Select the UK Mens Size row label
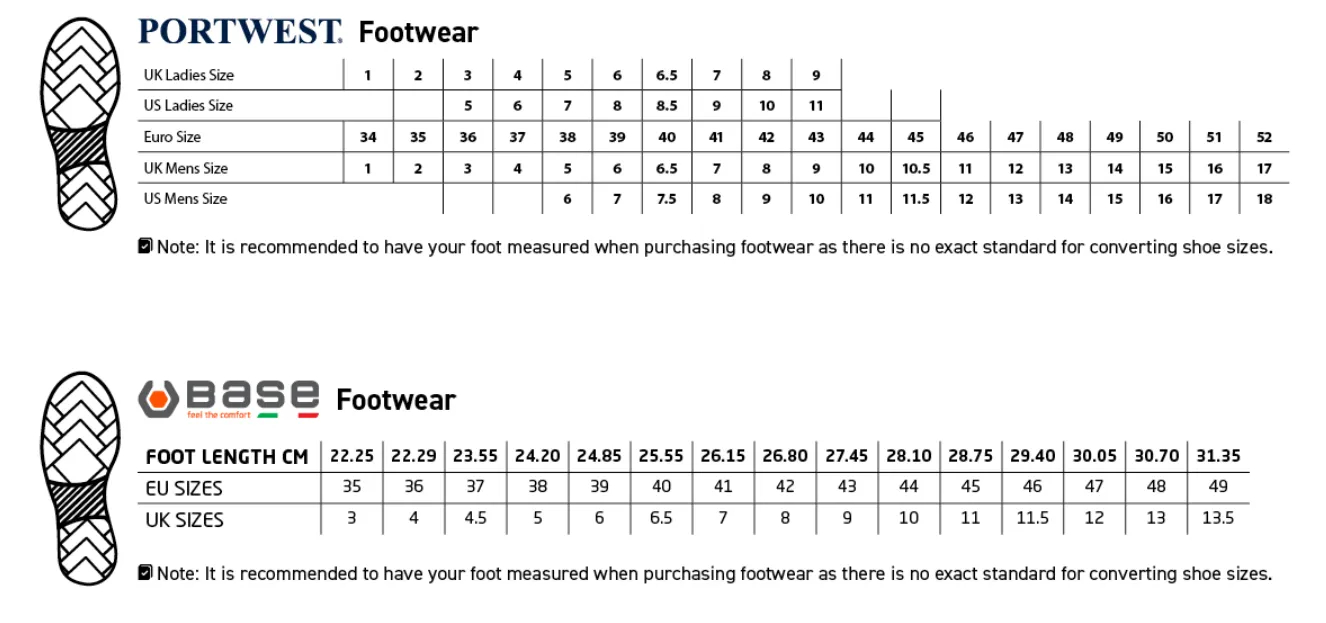The height and width of the screenshot is (623, 1326). tap(185, 168)
